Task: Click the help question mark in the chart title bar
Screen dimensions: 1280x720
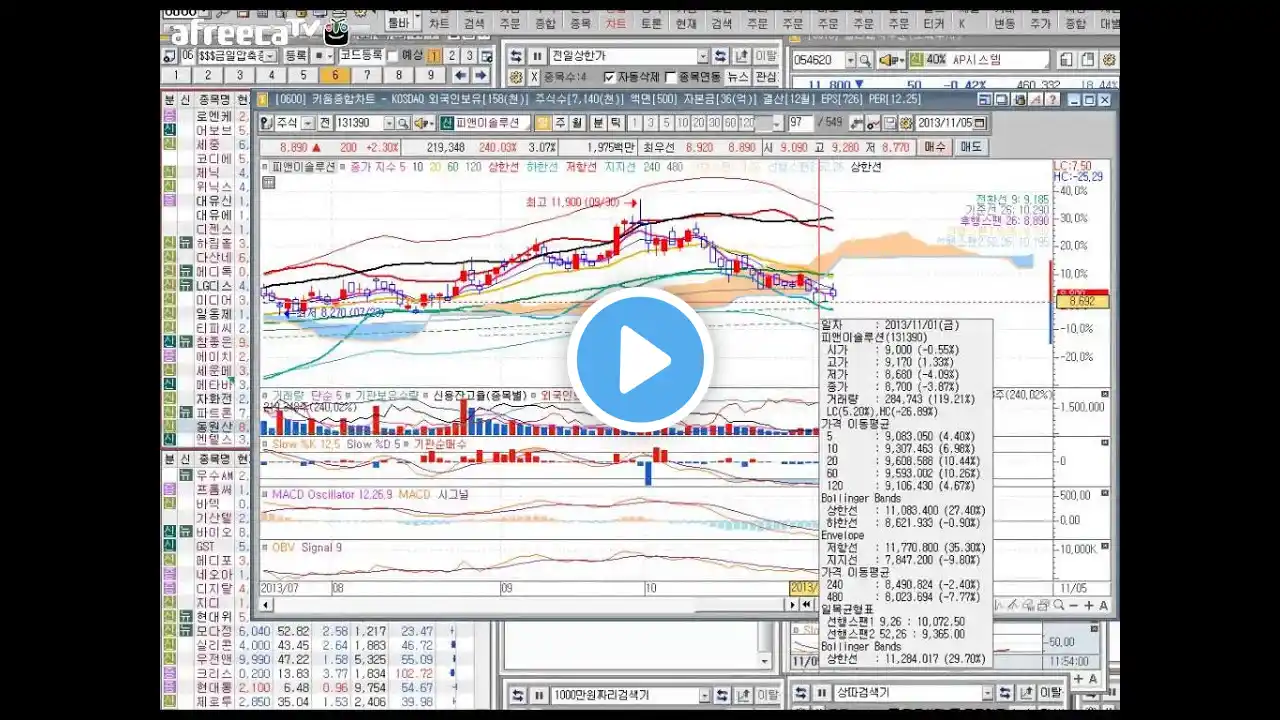Action: [x=1052, y=100]
